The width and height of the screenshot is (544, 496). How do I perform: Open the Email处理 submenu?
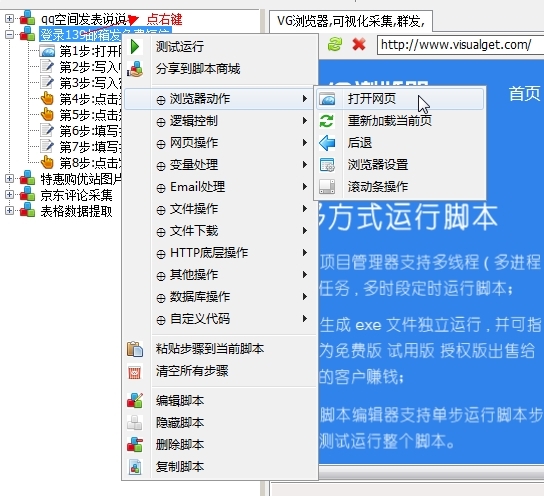(x=220, y=187)
